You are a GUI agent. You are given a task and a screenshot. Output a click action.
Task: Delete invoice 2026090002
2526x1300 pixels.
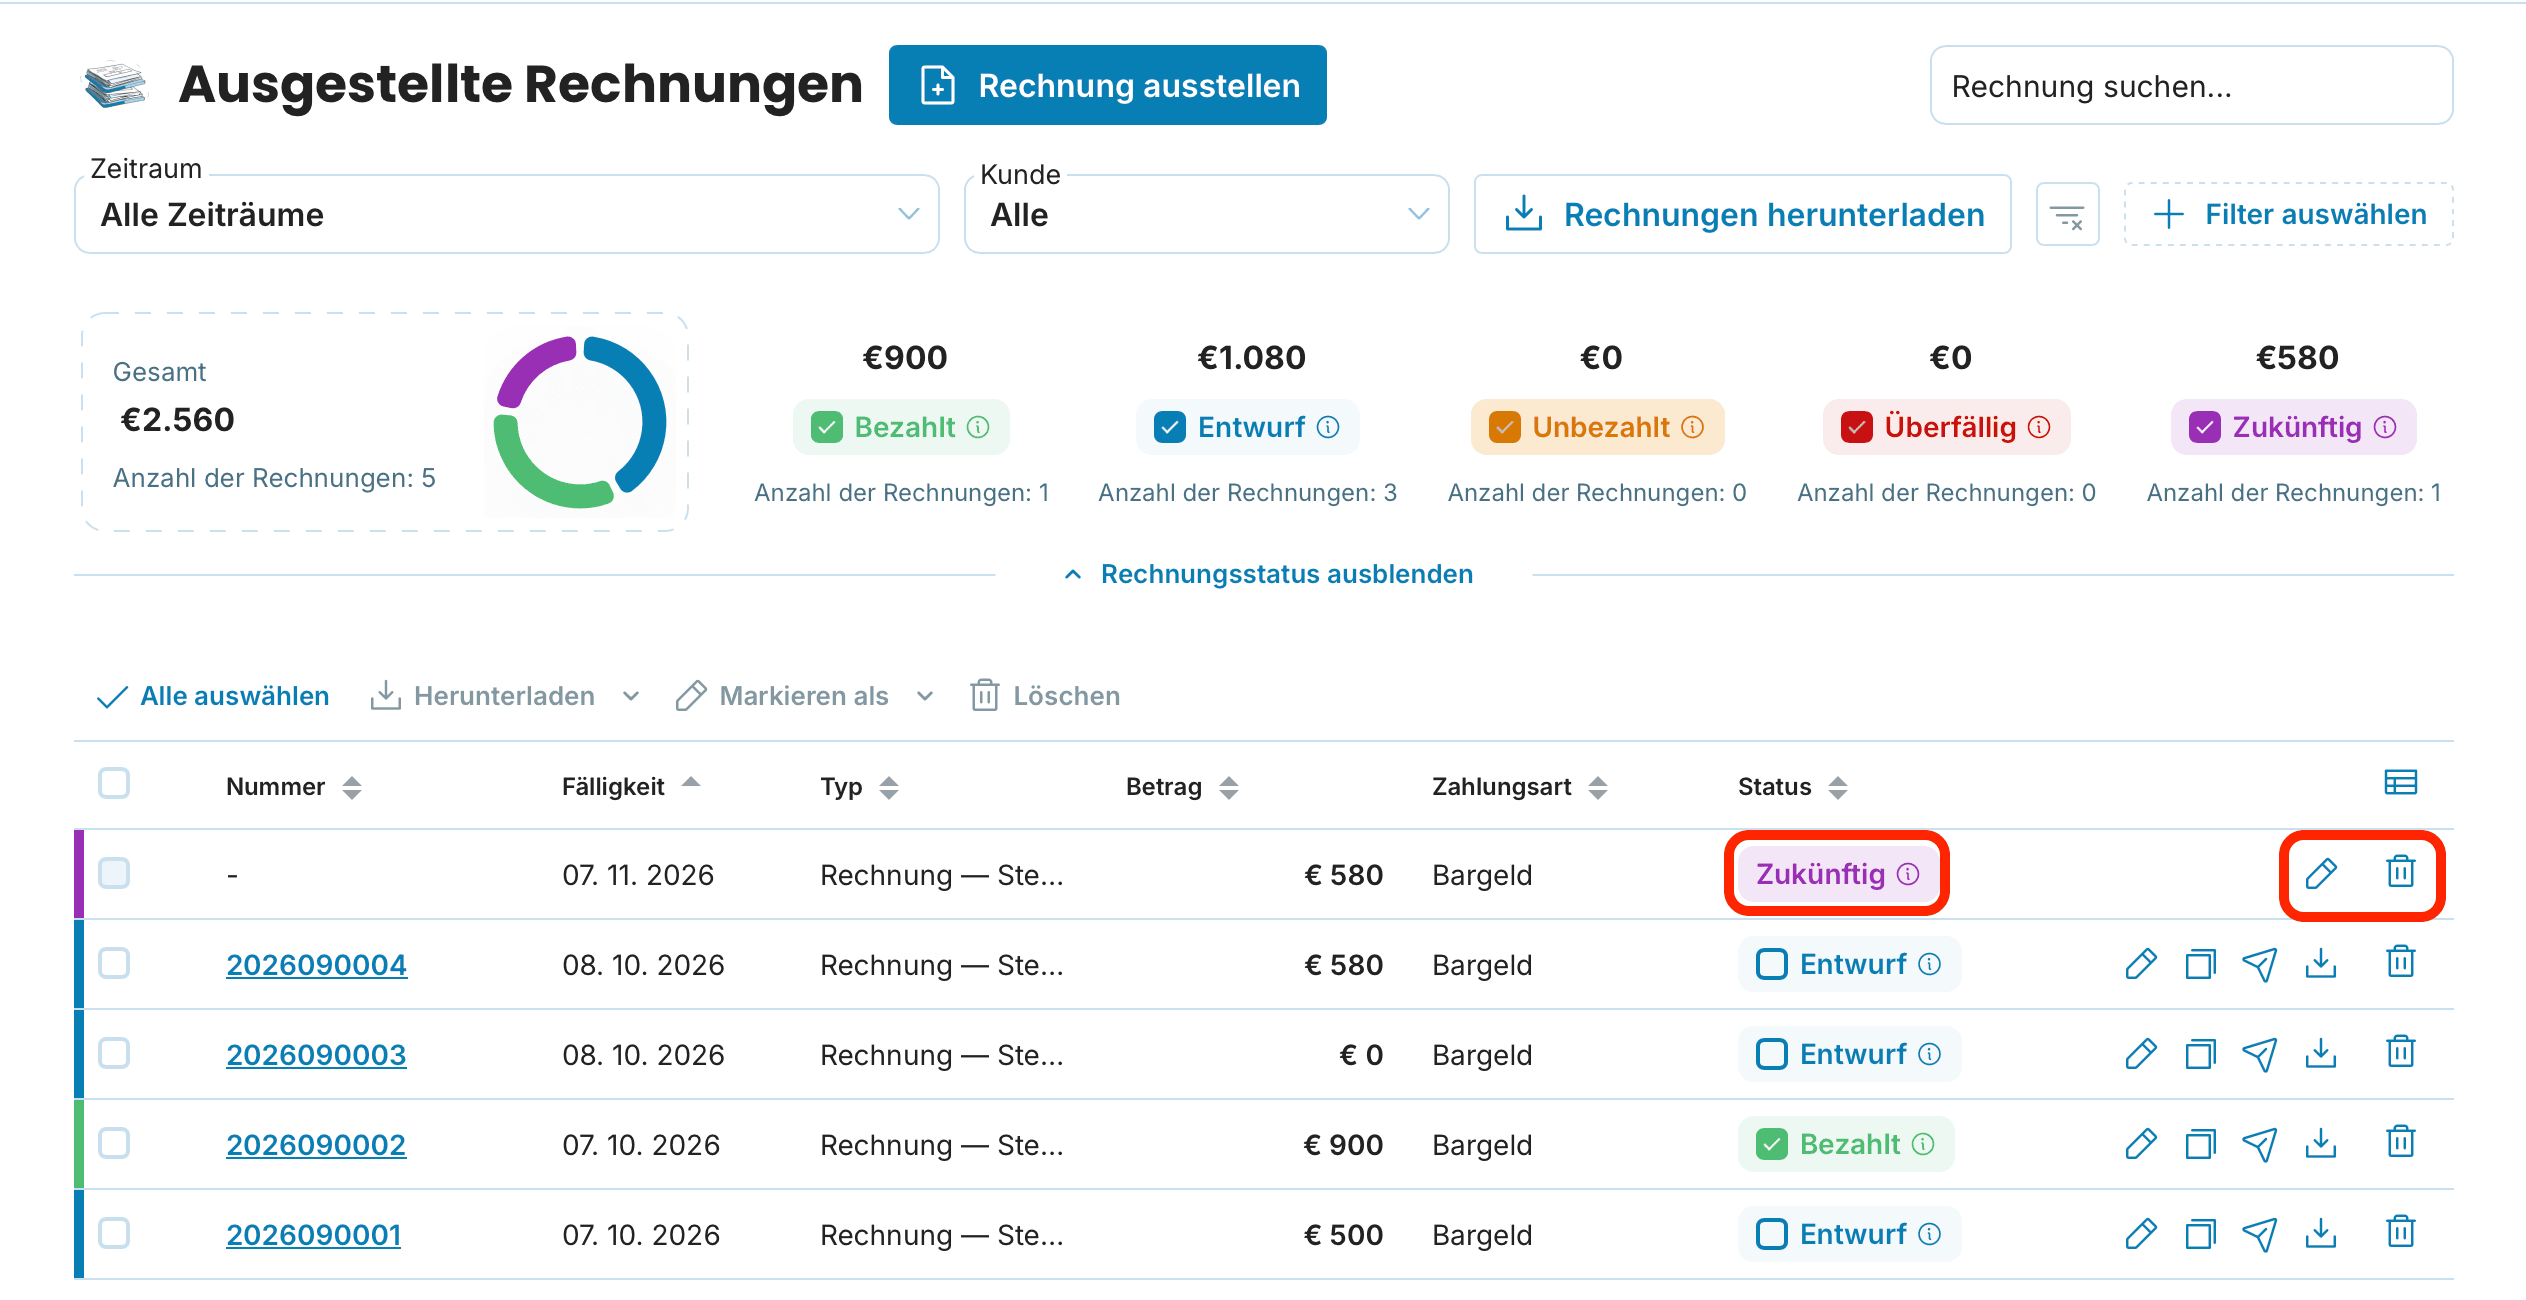pyautogui.click(x=2401, y=1142)
